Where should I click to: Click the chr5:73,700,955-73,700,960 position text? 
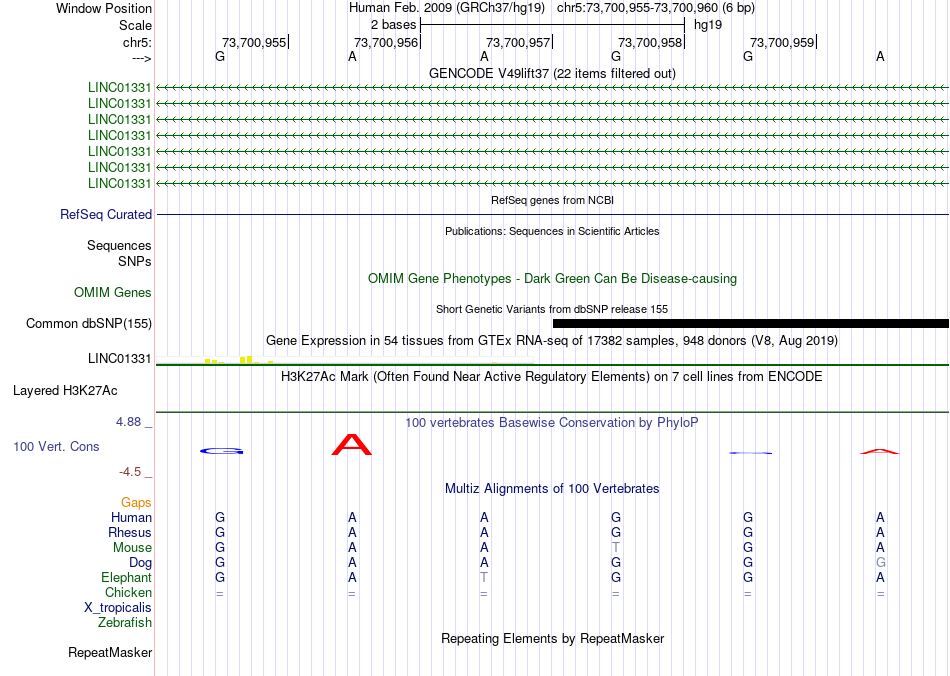point(637,8)
